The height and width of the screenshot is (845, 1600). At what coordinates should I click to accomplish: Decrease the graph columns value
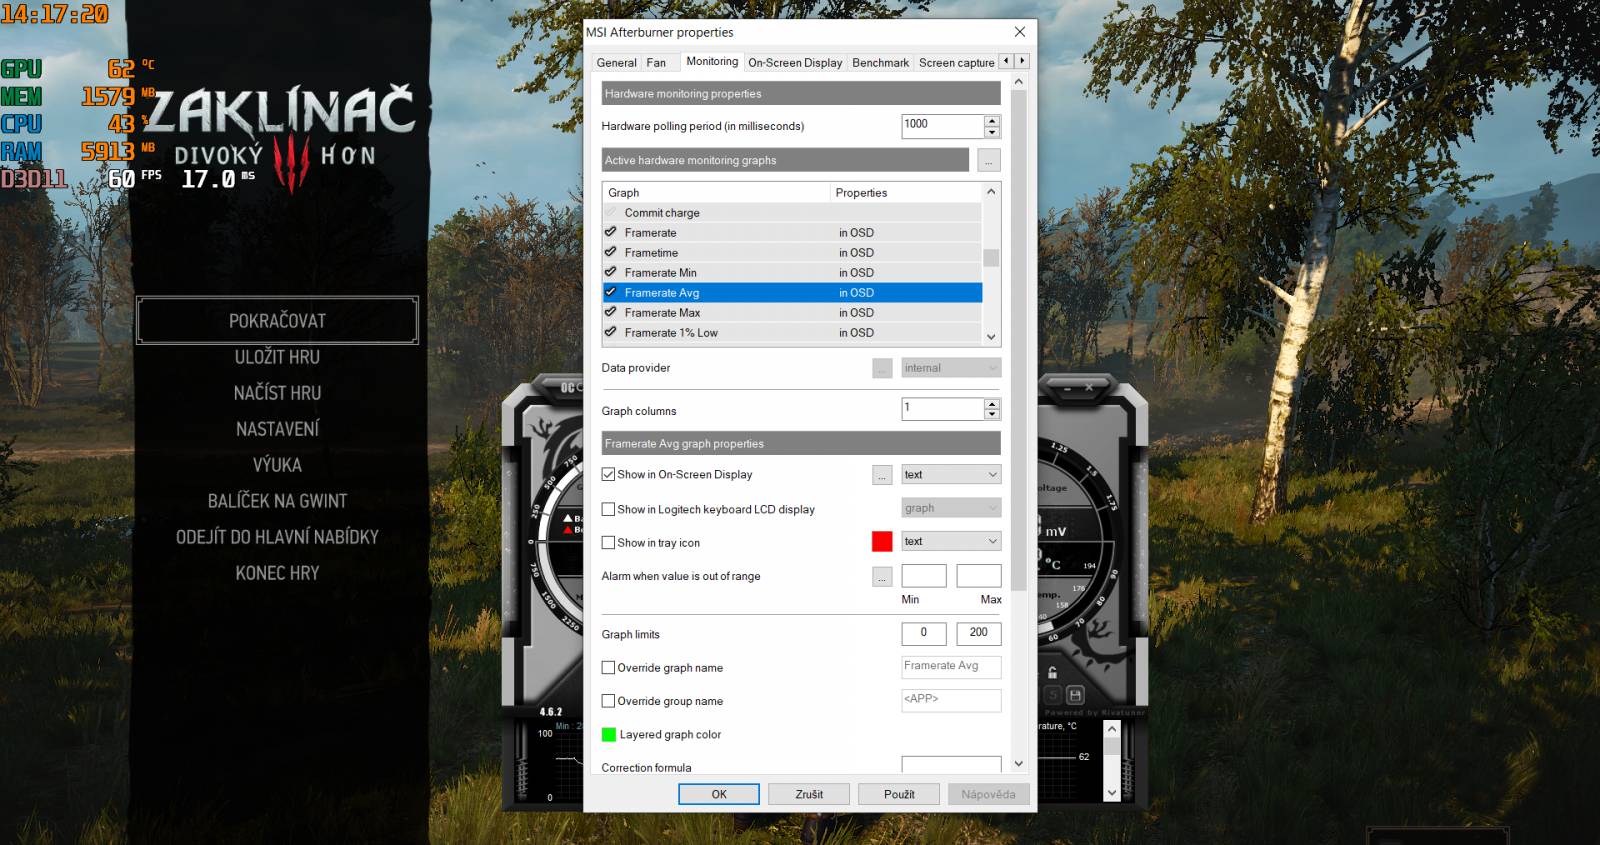[992, 414]
